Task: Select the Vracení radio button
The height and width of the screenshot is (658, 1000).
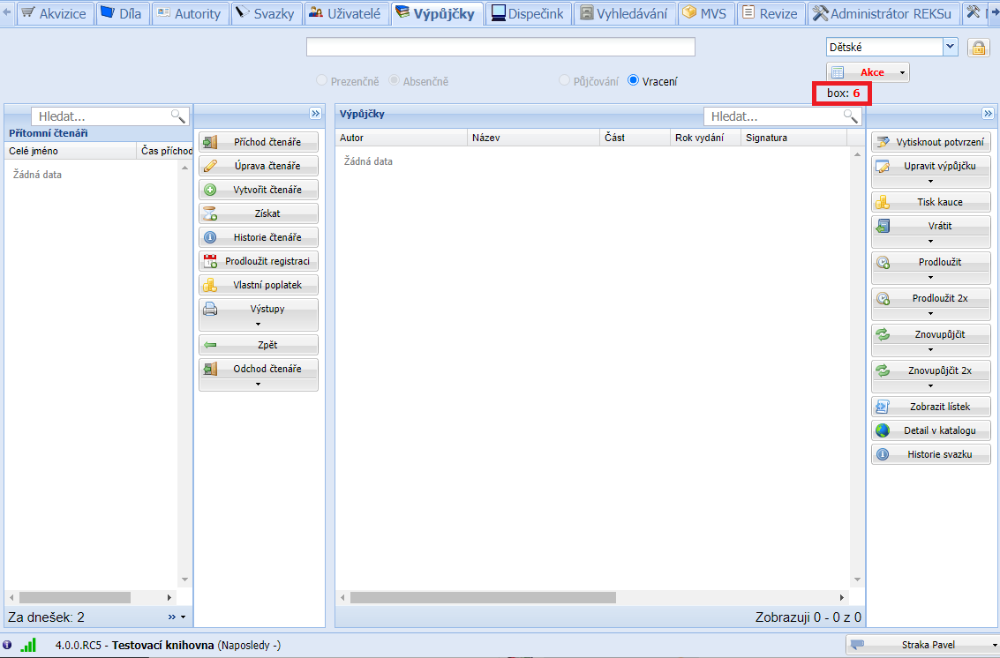Action: coord(633,81)
